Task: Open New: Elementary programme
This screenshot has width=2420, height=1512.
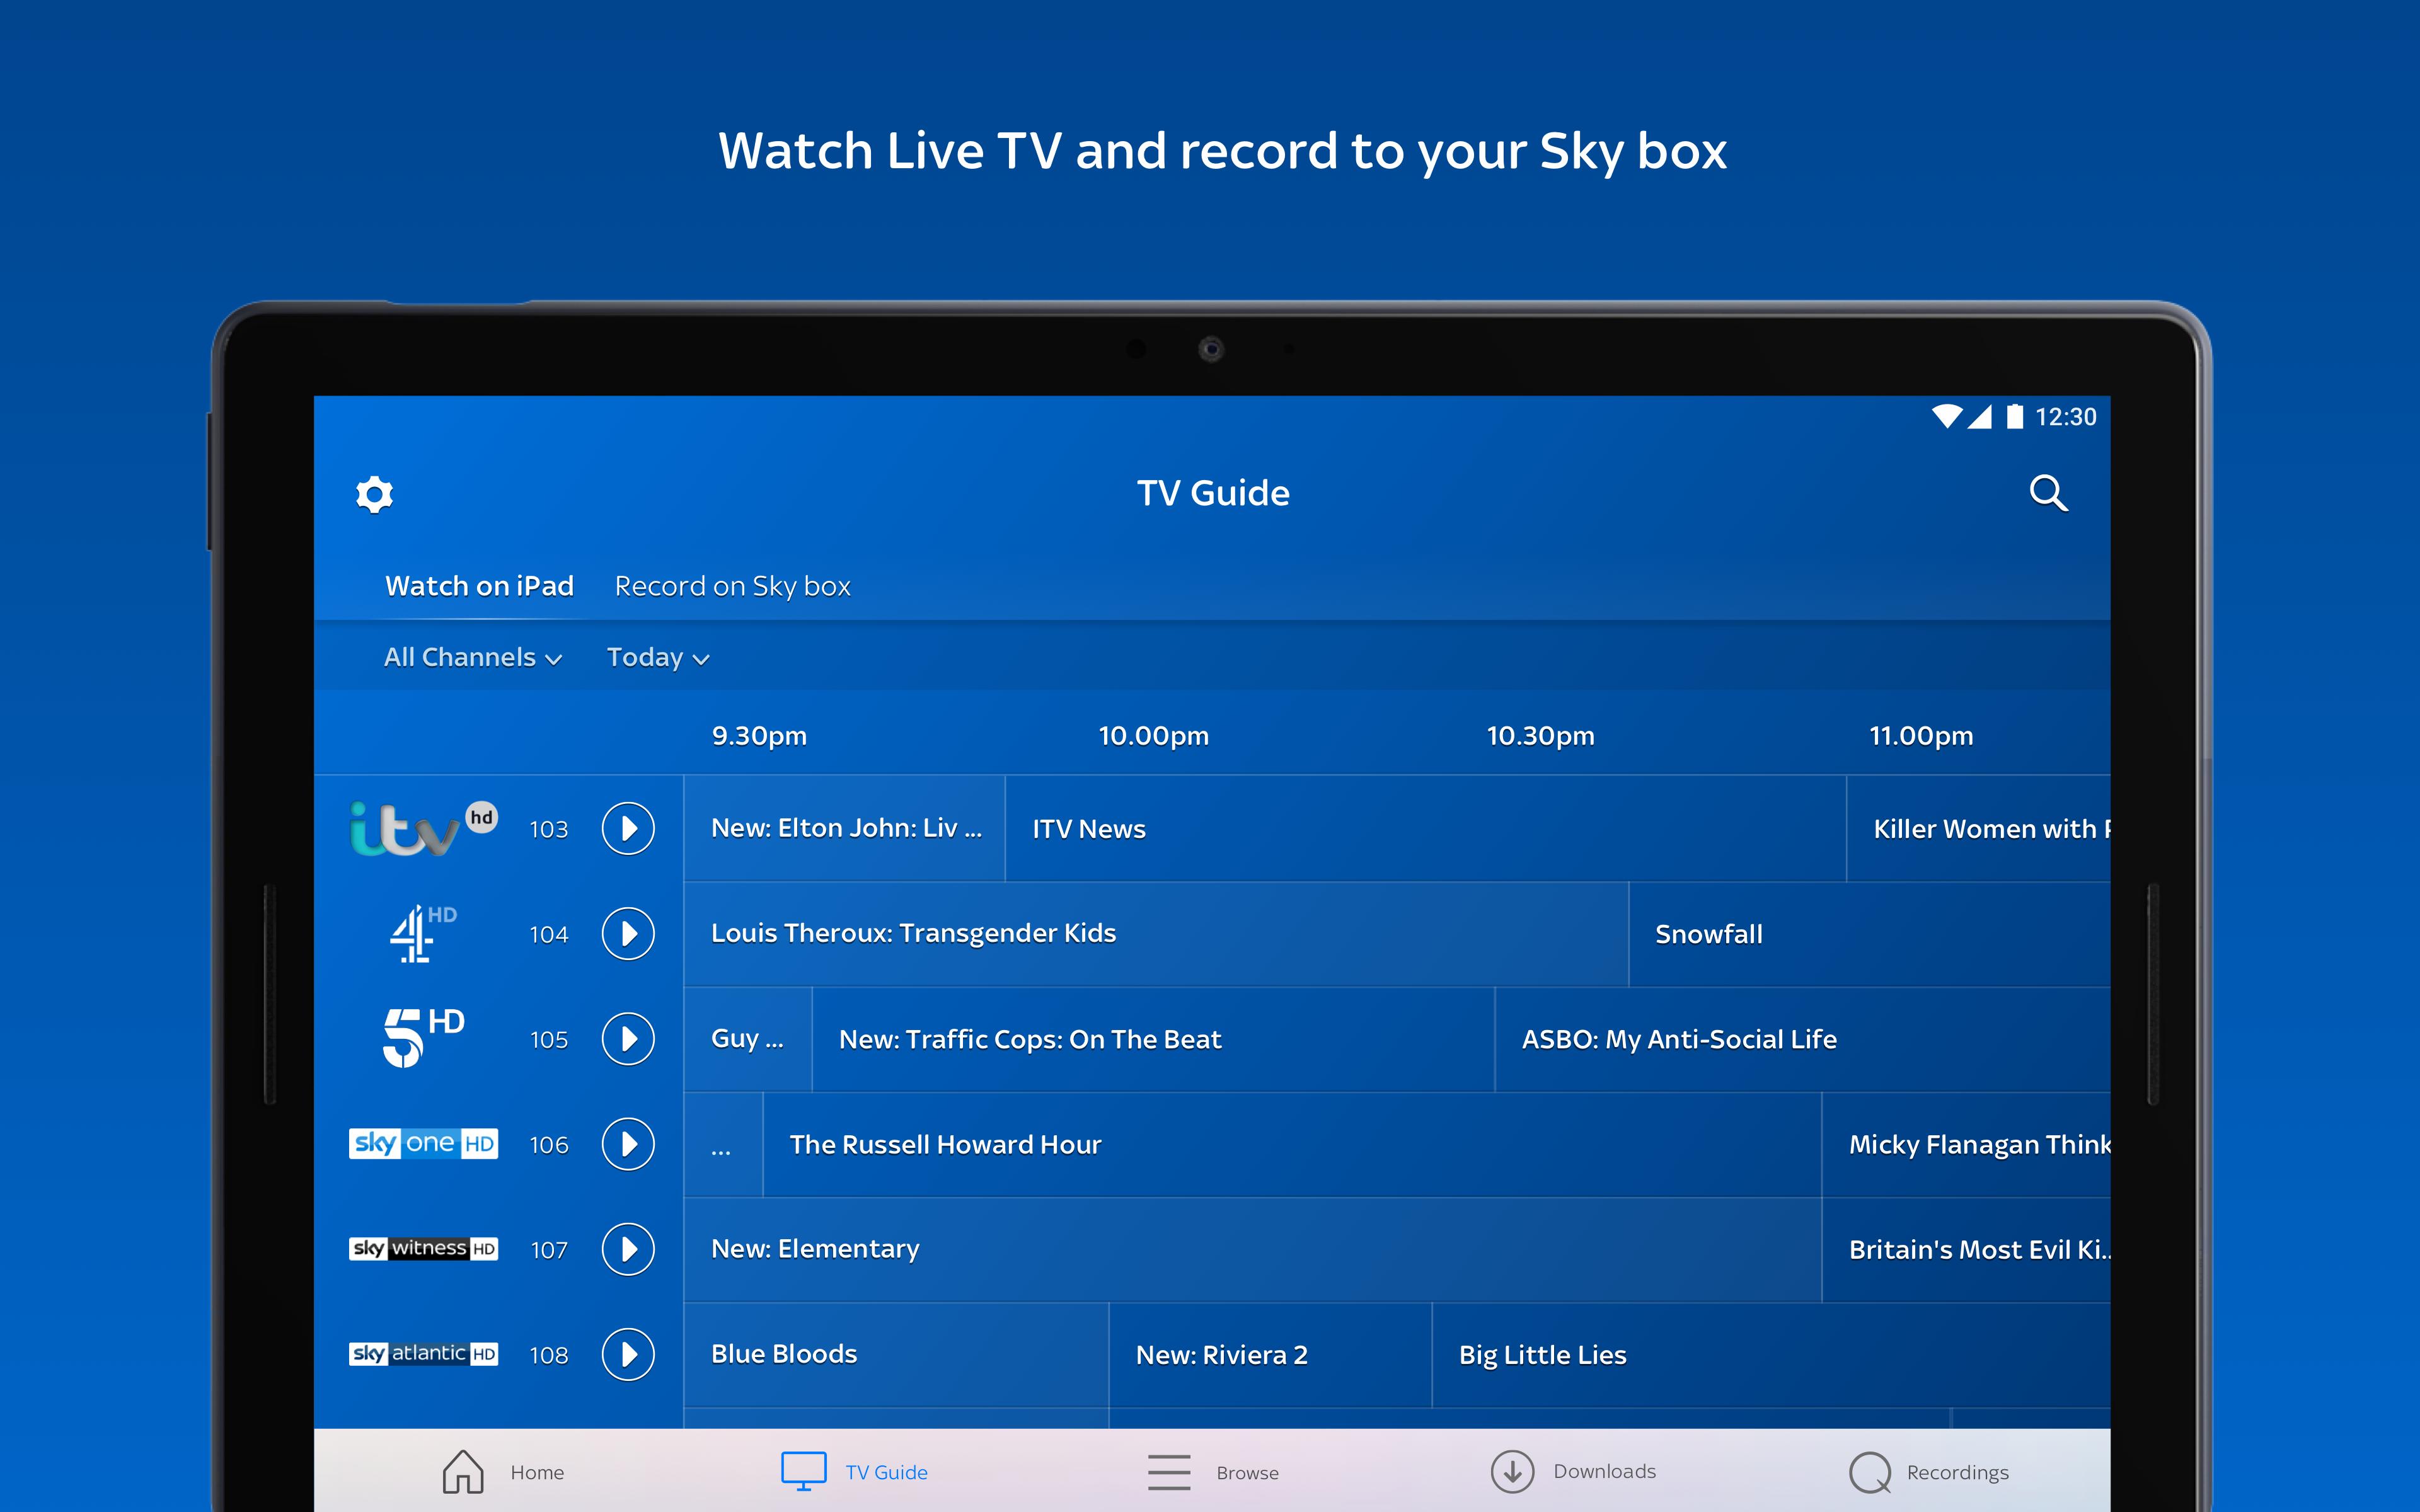Action: pyautogui.click(x=1252, y=1249)
